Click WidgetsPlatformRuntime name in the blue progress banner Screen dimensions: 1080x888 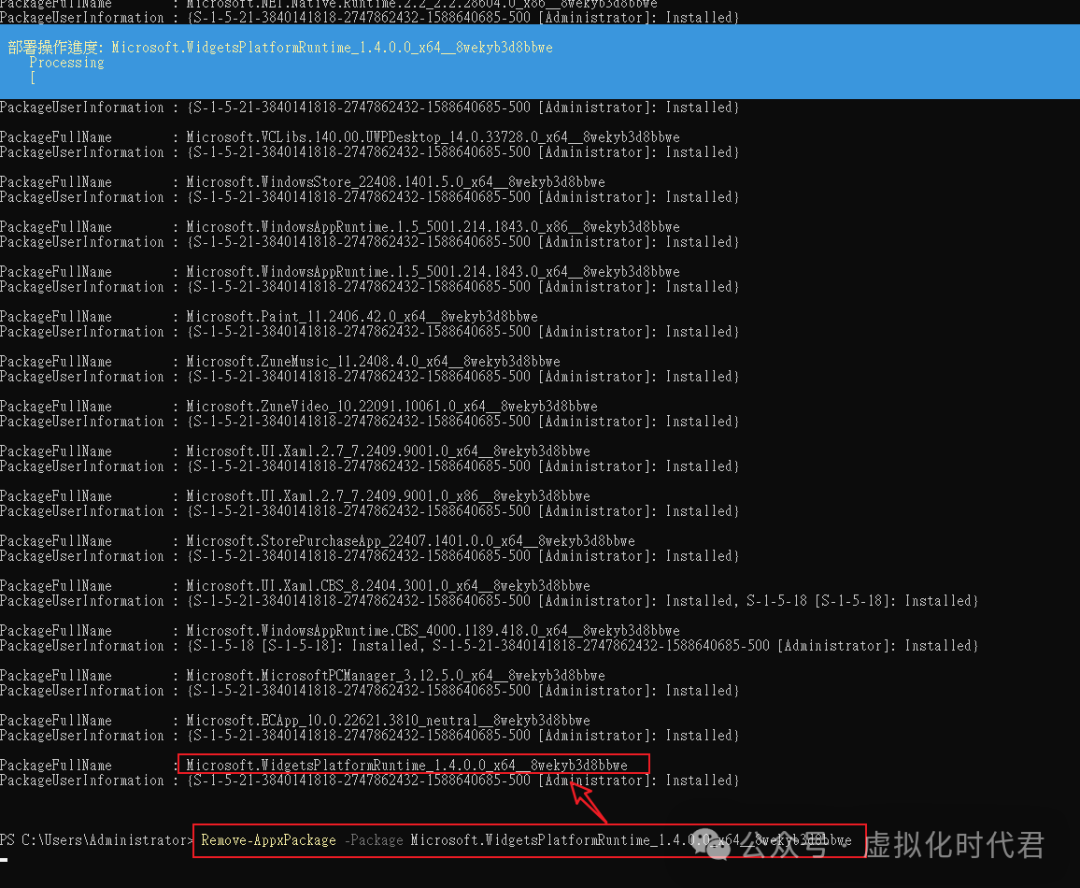click(x=332, y=48)
